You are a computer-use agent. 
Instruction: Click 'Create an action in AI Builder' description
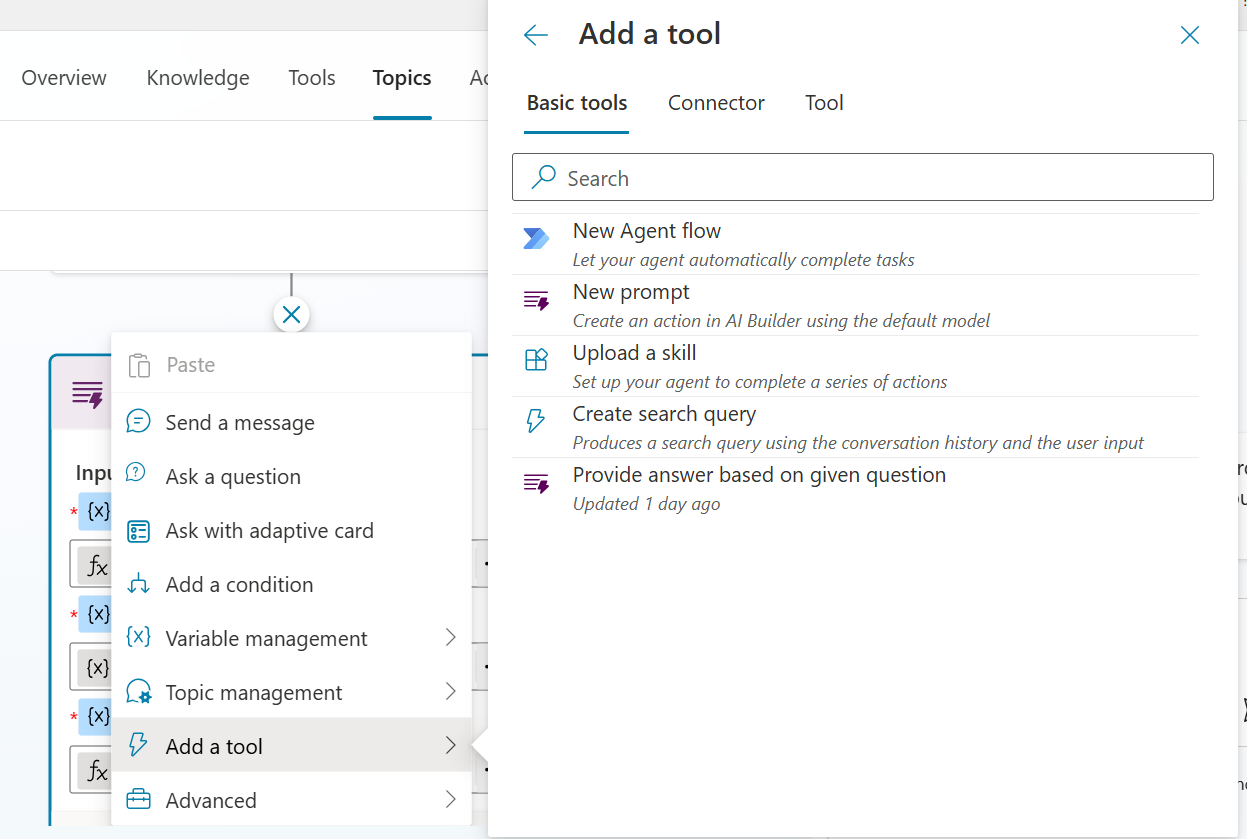point(781,321)
